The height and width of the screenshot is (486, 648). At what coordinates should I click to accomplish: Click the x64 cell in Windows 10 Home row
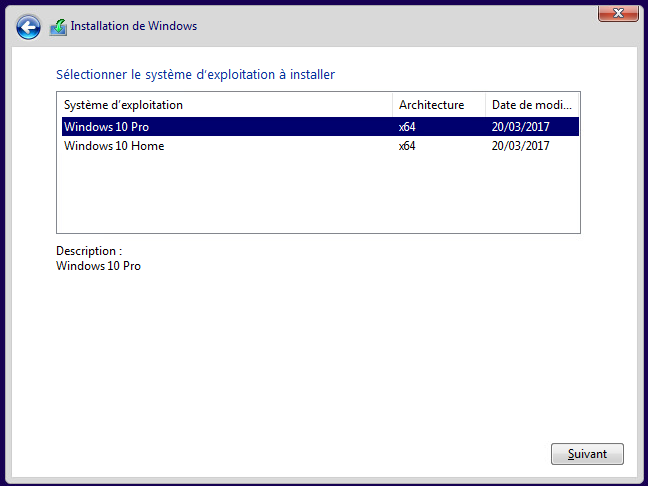pyautogui.click(x=407, y=146)
